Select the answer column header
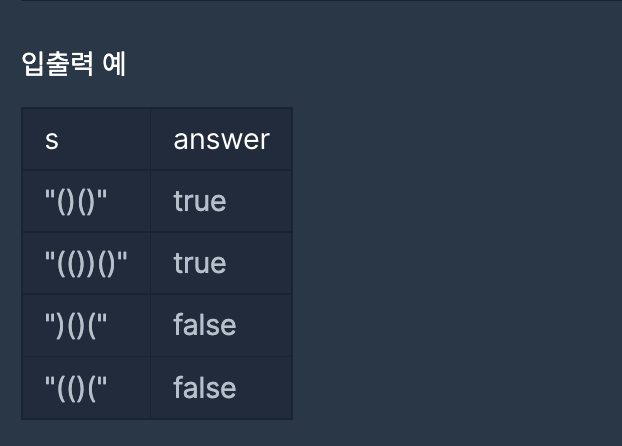The height and width of the screenshot is (446, 622). coord(221,140)
